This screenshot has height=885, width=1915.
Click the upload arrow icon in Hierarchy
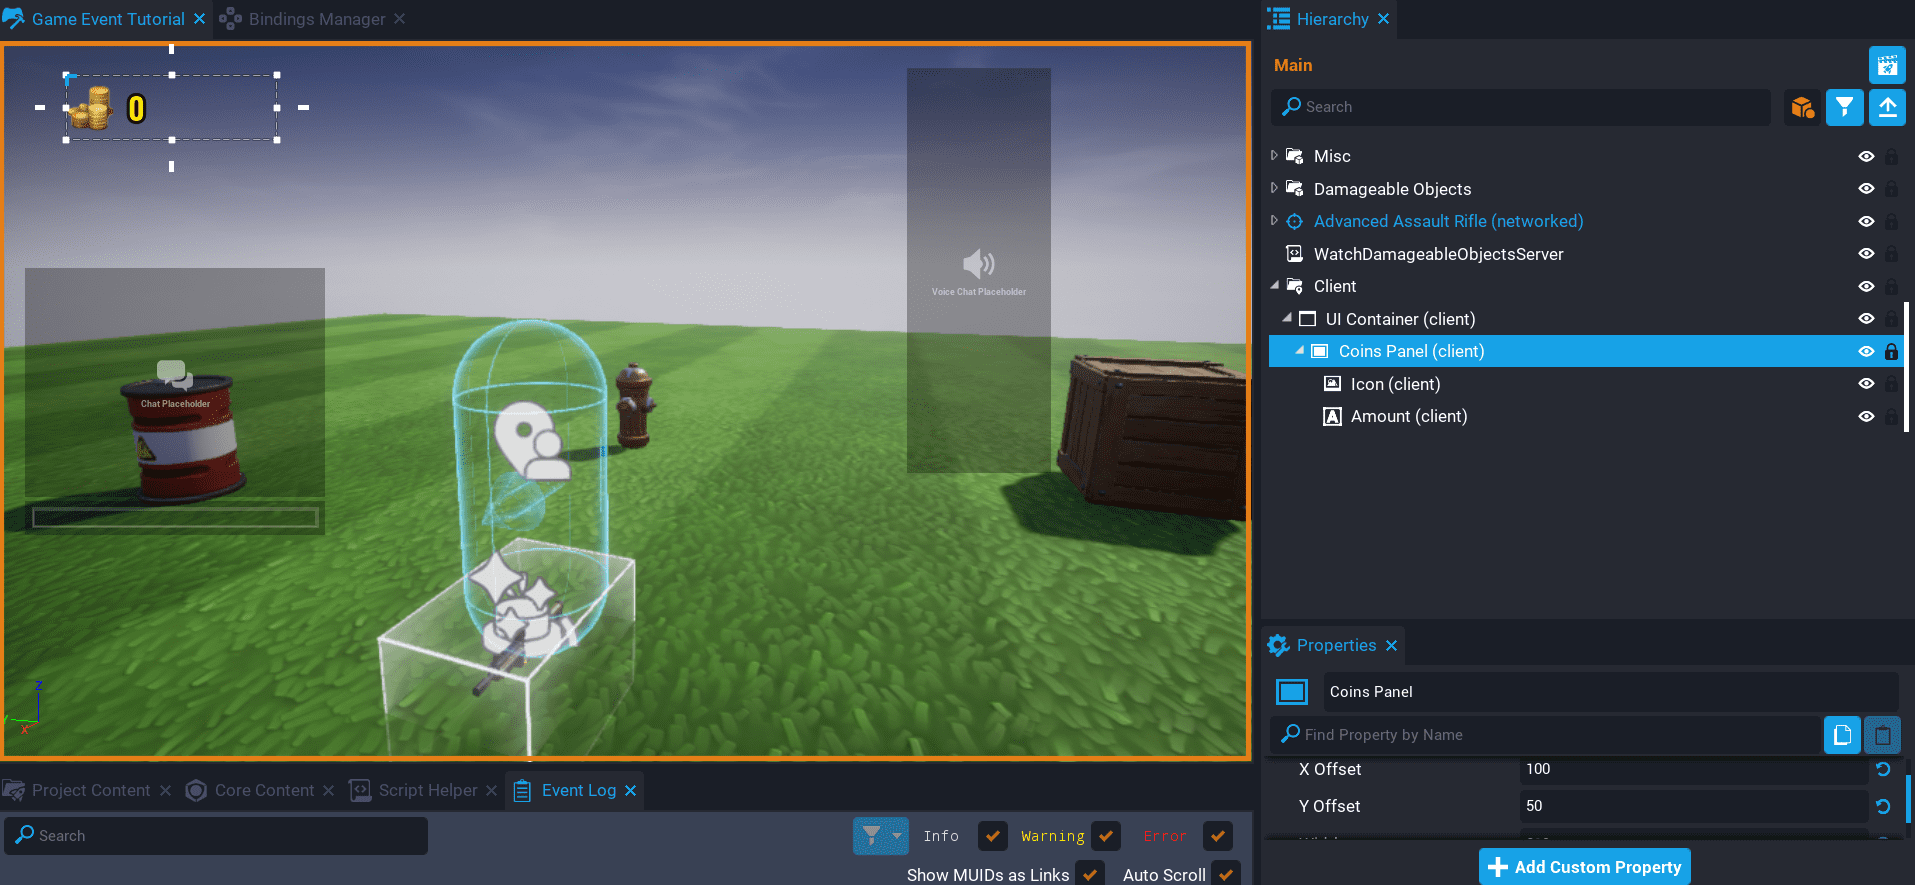click(x=1887, y=107)
